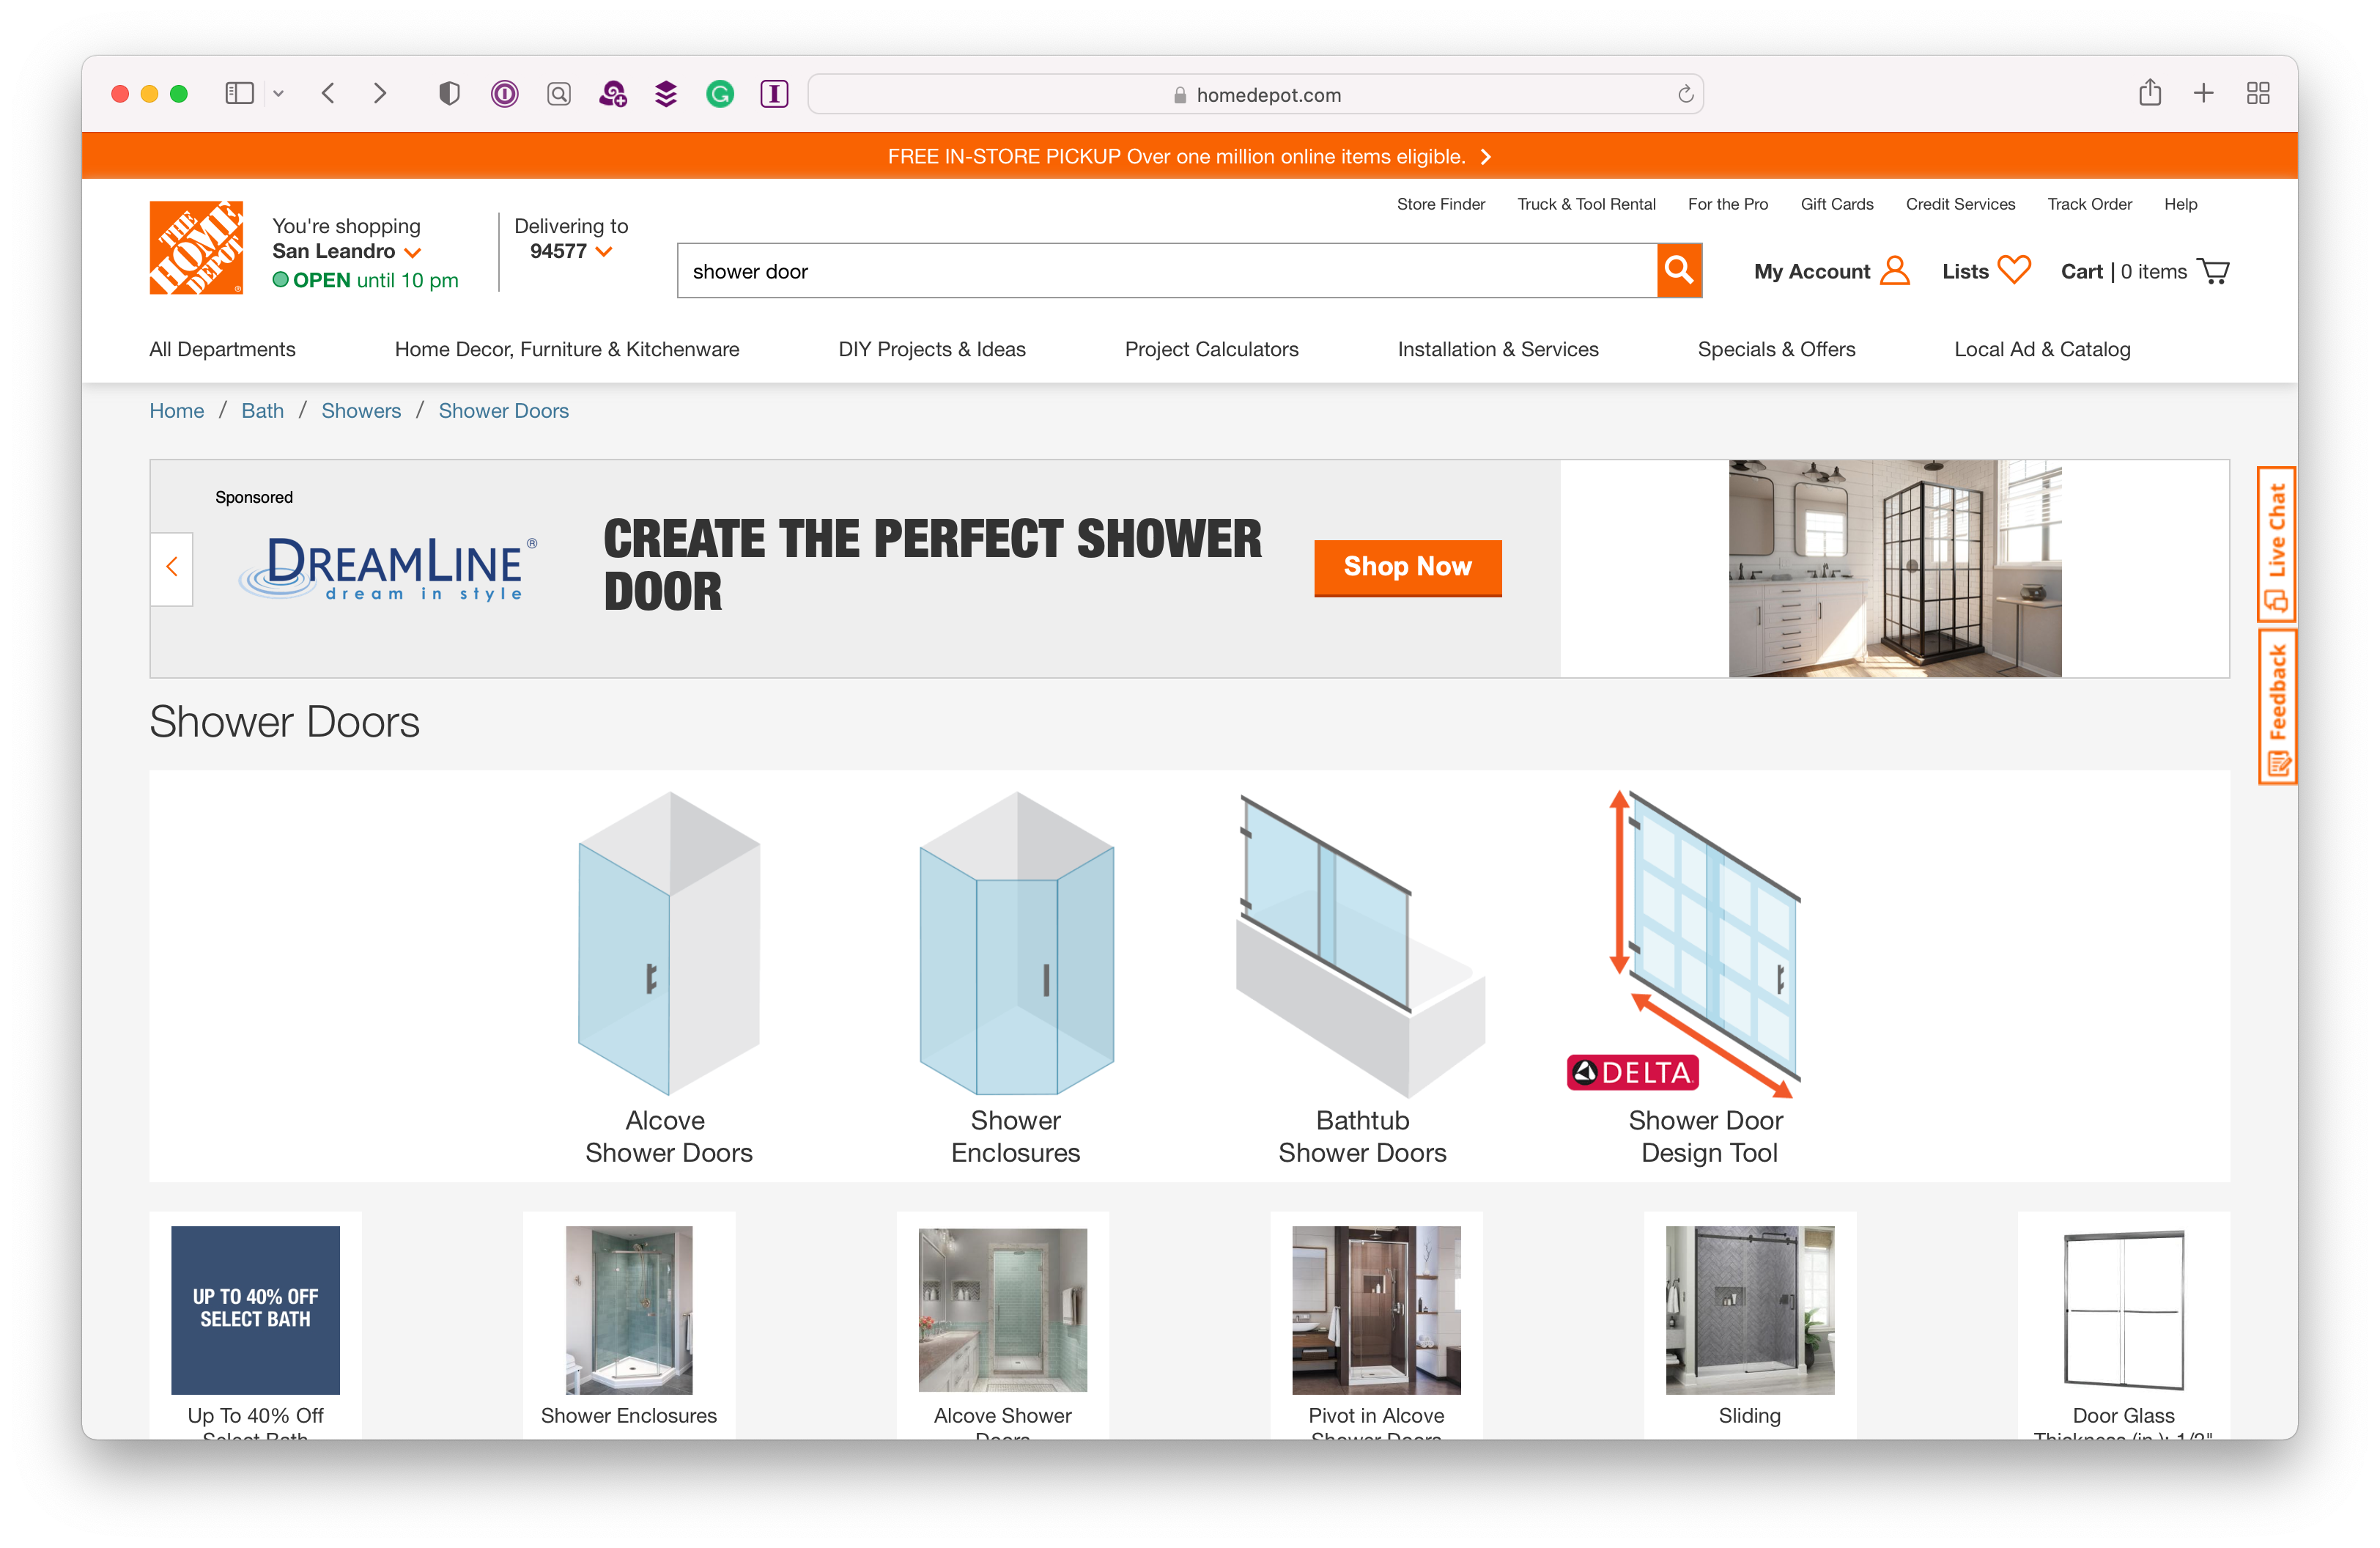The width and height of the screenshot is (2380, 1548).
Task: Open Shower Enclosures photo tile
Action: pyautogui.click(x=629, y=1327)
